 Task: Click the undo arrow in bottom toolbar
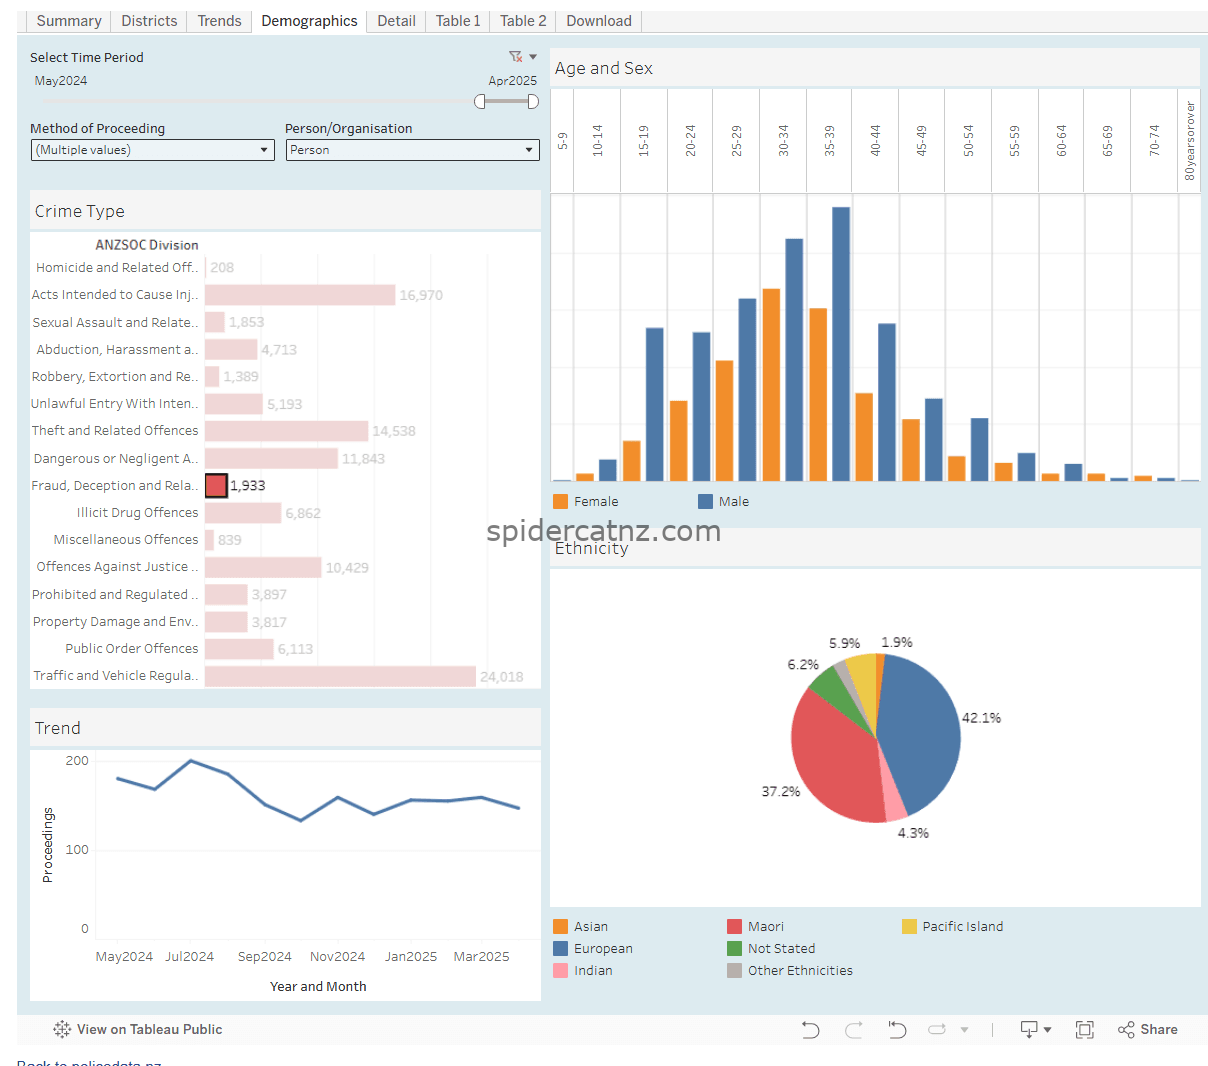pyautogui.click(x=810, y=1030)
